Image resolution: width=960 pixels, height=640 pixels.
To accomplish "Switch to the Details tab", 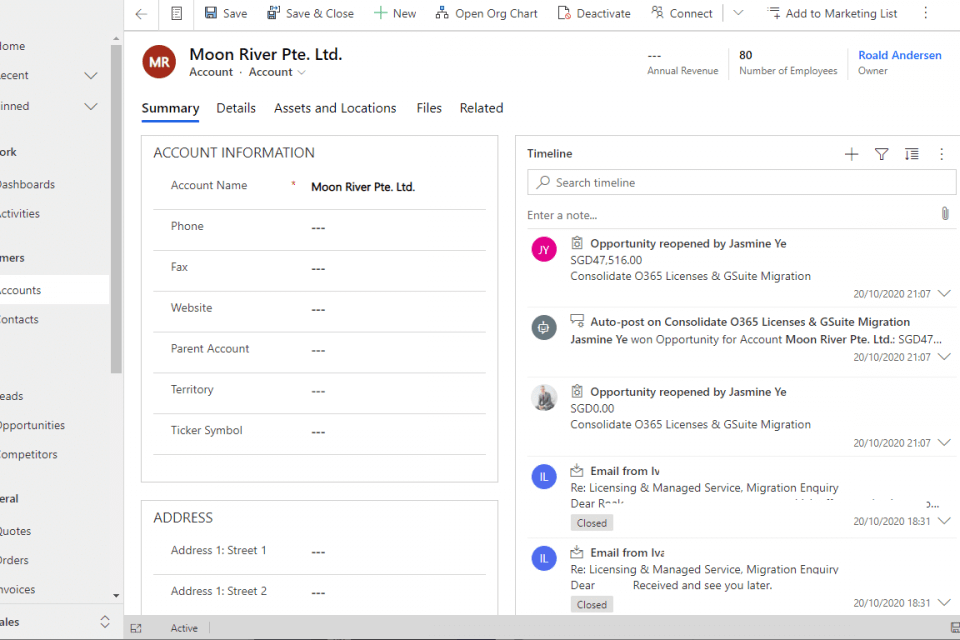I will tap(236, 108).
